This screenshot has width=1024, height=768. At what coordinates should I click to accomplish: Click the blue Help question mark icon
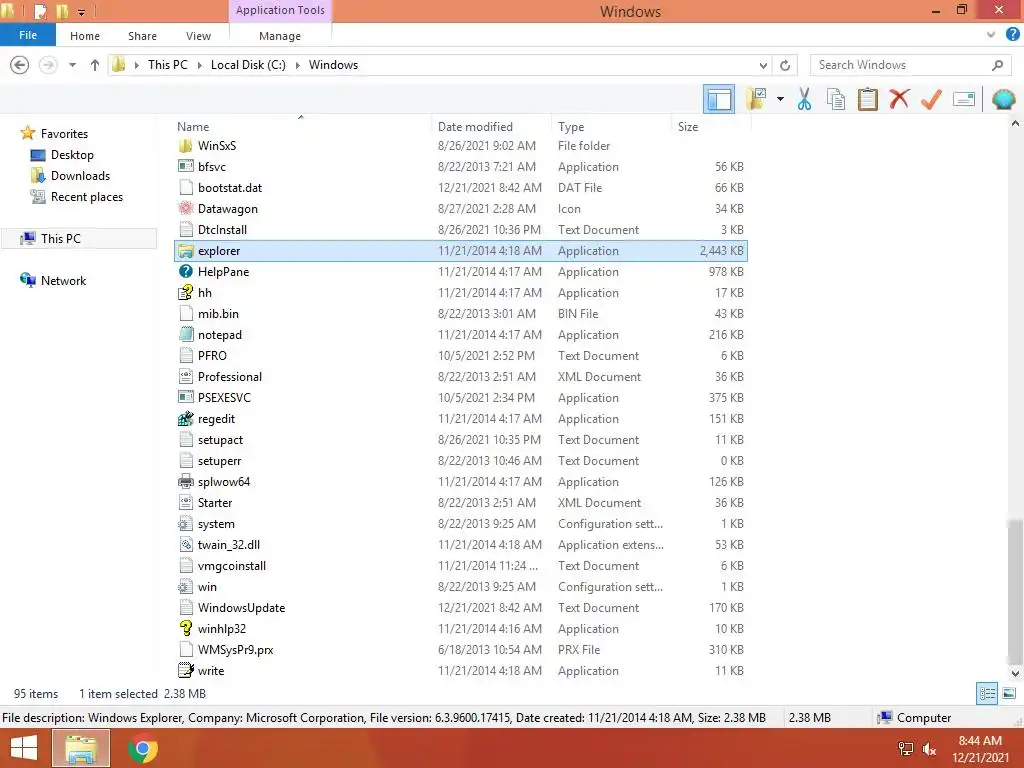coord(1013,35)
